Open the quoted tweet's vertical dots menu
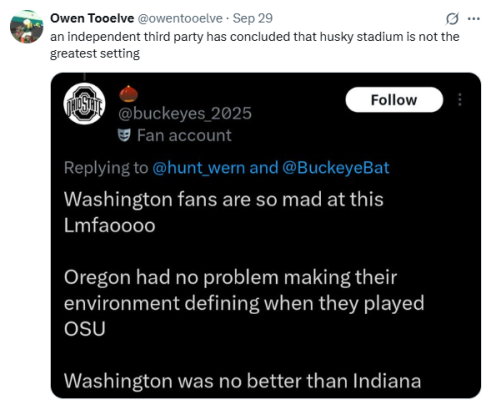The width and height of the screenshot is (491, 400). 460,100
